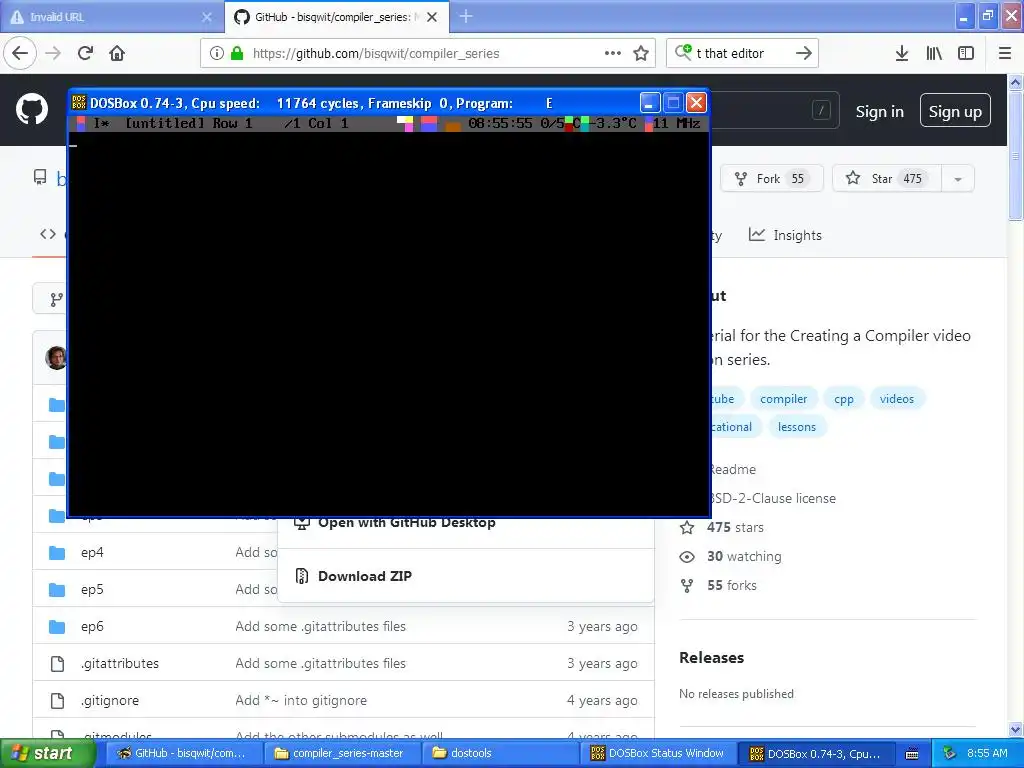This screenshot has width=1024, height=768.
Task: Close the GitHub browser tab
Action: 432,17
